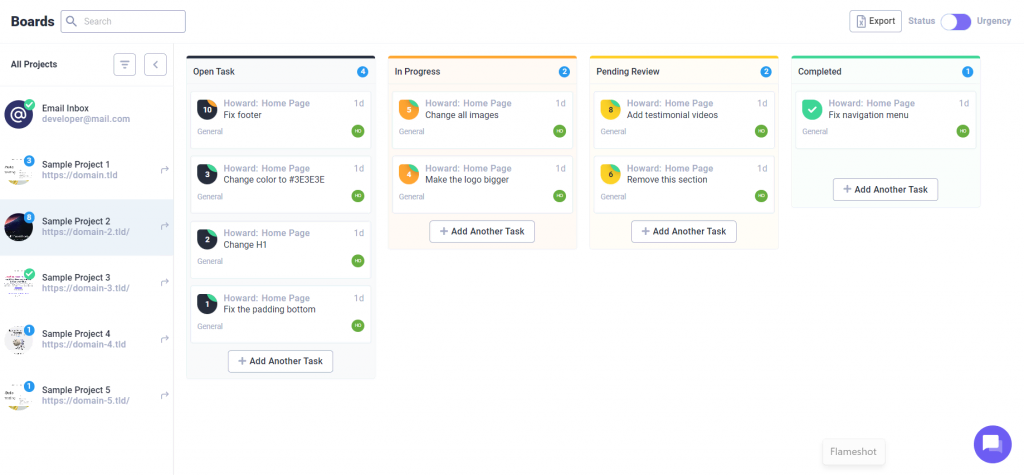Click the number 4 badge on Make the logo bigger
1024x475 pixels.
(x=409, y=174)
